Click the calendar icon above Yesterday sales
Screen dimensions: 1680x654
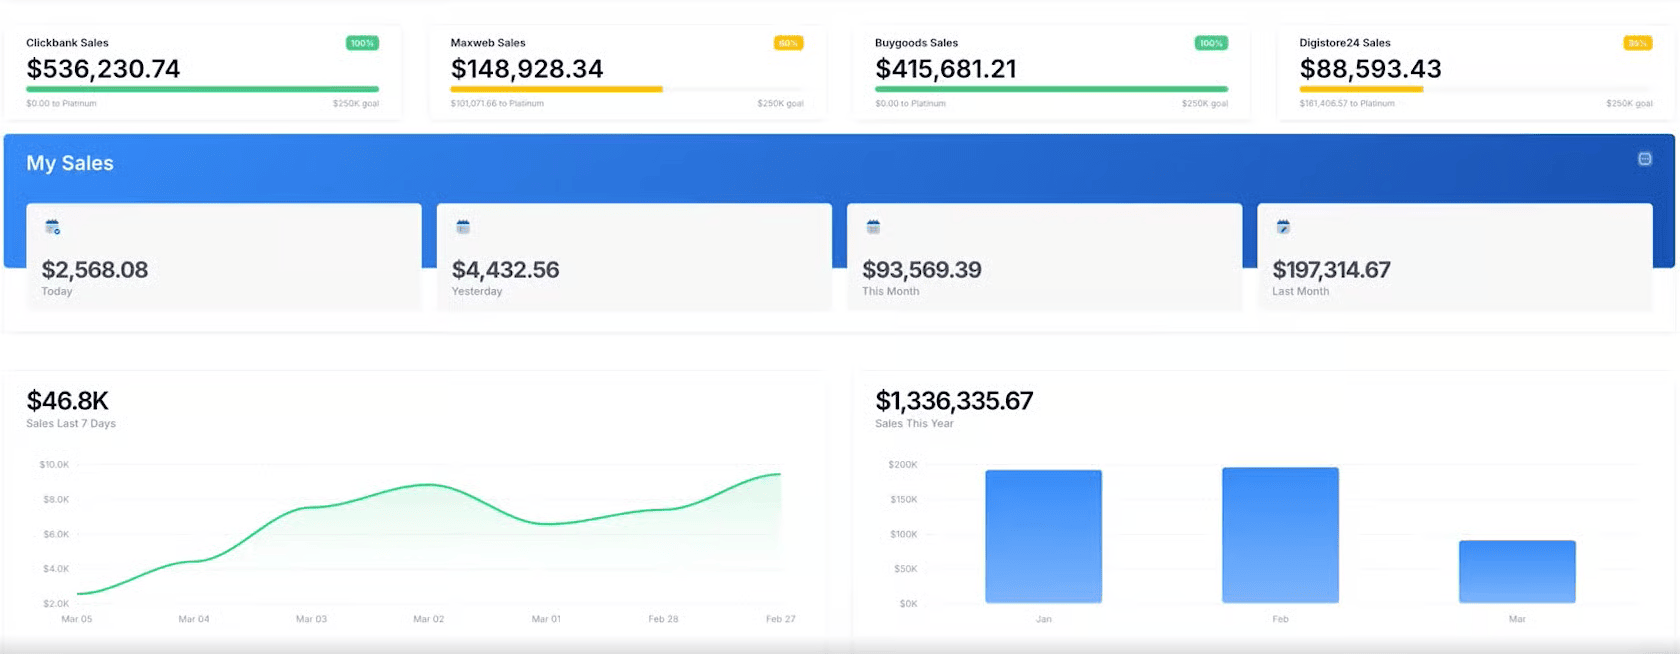click(x=463, y=227)
